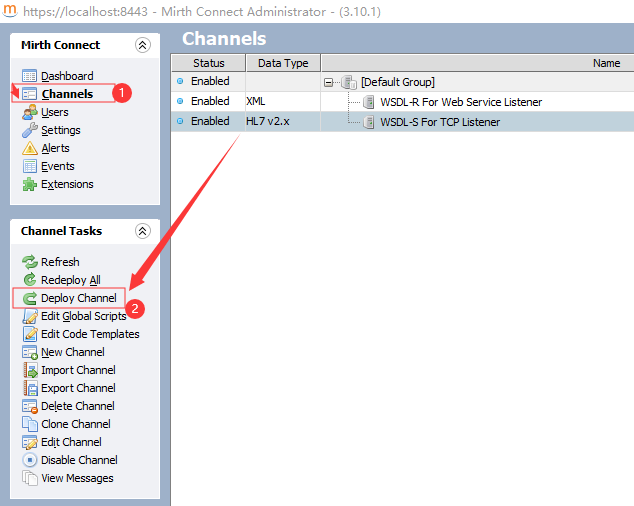Create a New Channel
The image size is (634, 506).
pyautogui.click(x=73, y=352)
